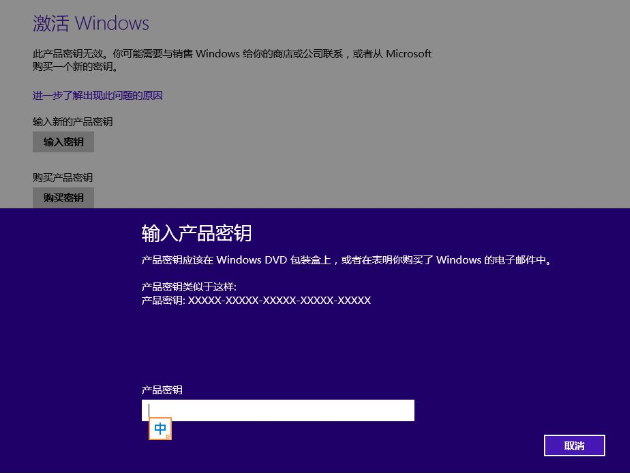Focus the 产品密钥 text input box
The image size is (630, 473).
(278, 410)
